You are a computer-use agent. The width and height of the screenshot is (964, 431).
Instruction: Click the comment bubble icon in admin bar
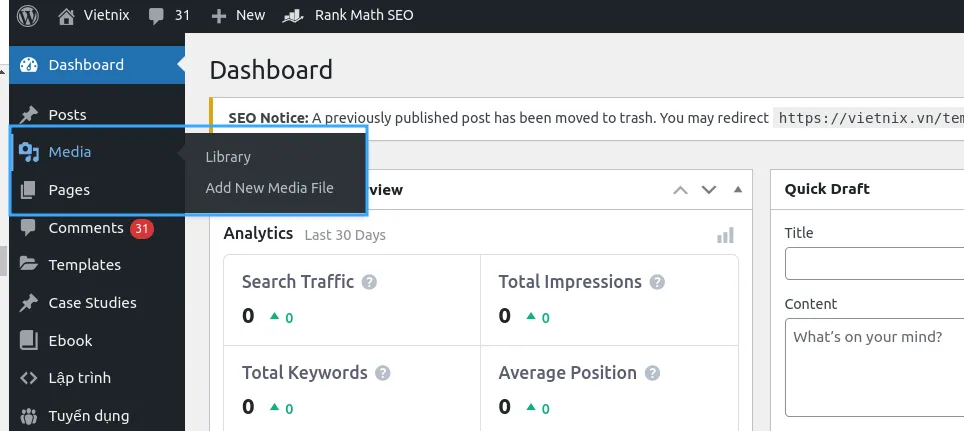click(x=156, y=16)
